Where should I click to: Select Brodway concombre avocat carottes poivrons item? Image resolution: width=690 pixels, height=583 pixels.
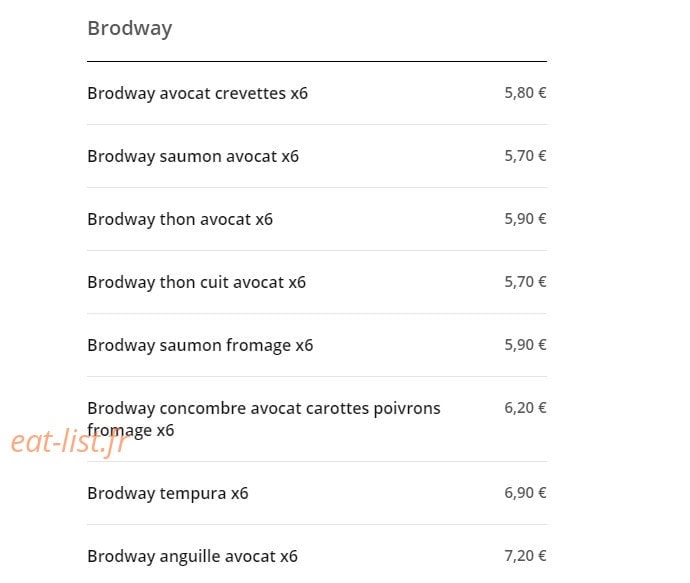pyautogui.click(x=264, y=419)
